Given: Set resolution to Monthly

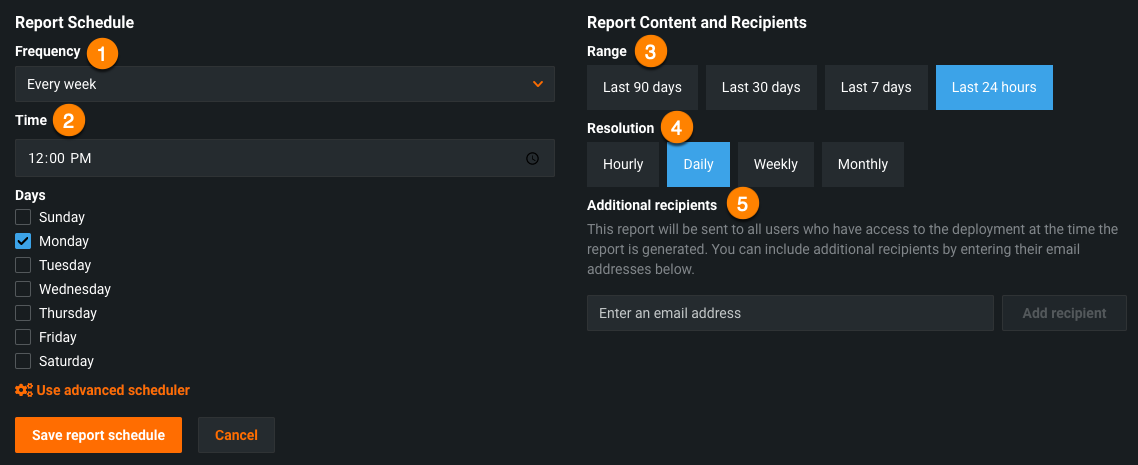Looking at the screenshot, I should [x=862, y=164].
